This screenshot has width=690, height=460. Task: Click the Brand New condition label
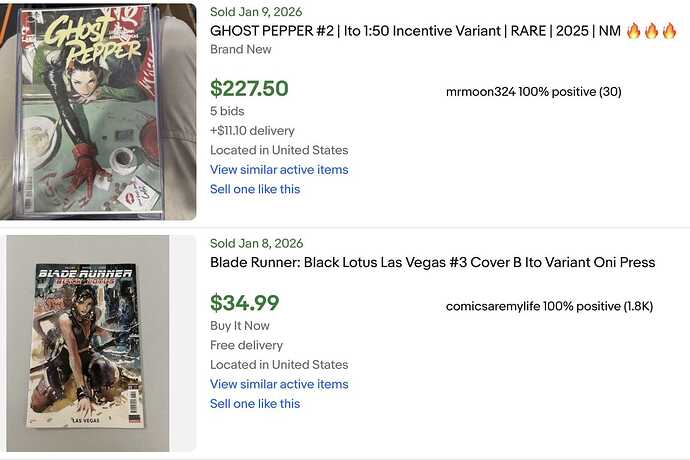(241, 48)
